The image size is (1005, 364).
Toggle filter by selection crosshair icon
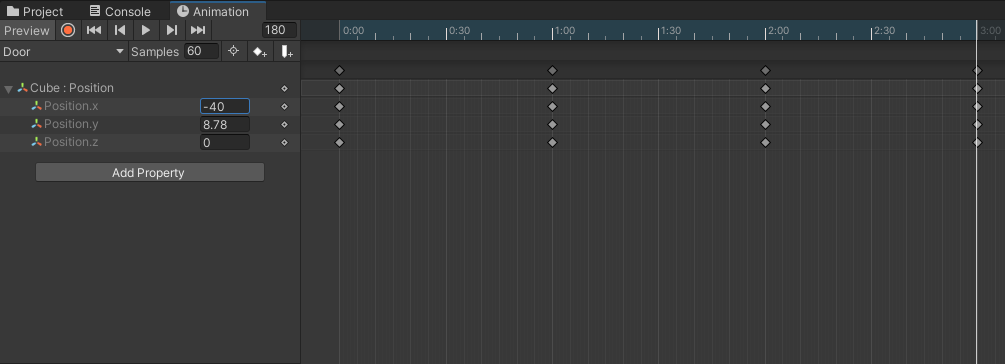(234, 51)
